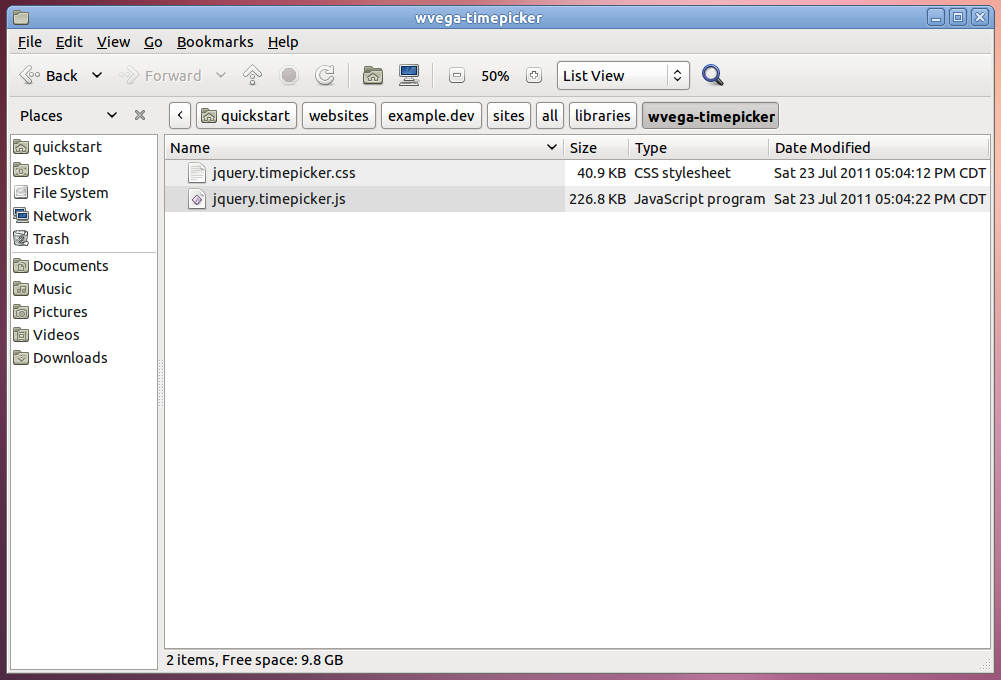The image size is (1001, 680).
Task: Click the 40.9 KB size cell
Action: 601,173
